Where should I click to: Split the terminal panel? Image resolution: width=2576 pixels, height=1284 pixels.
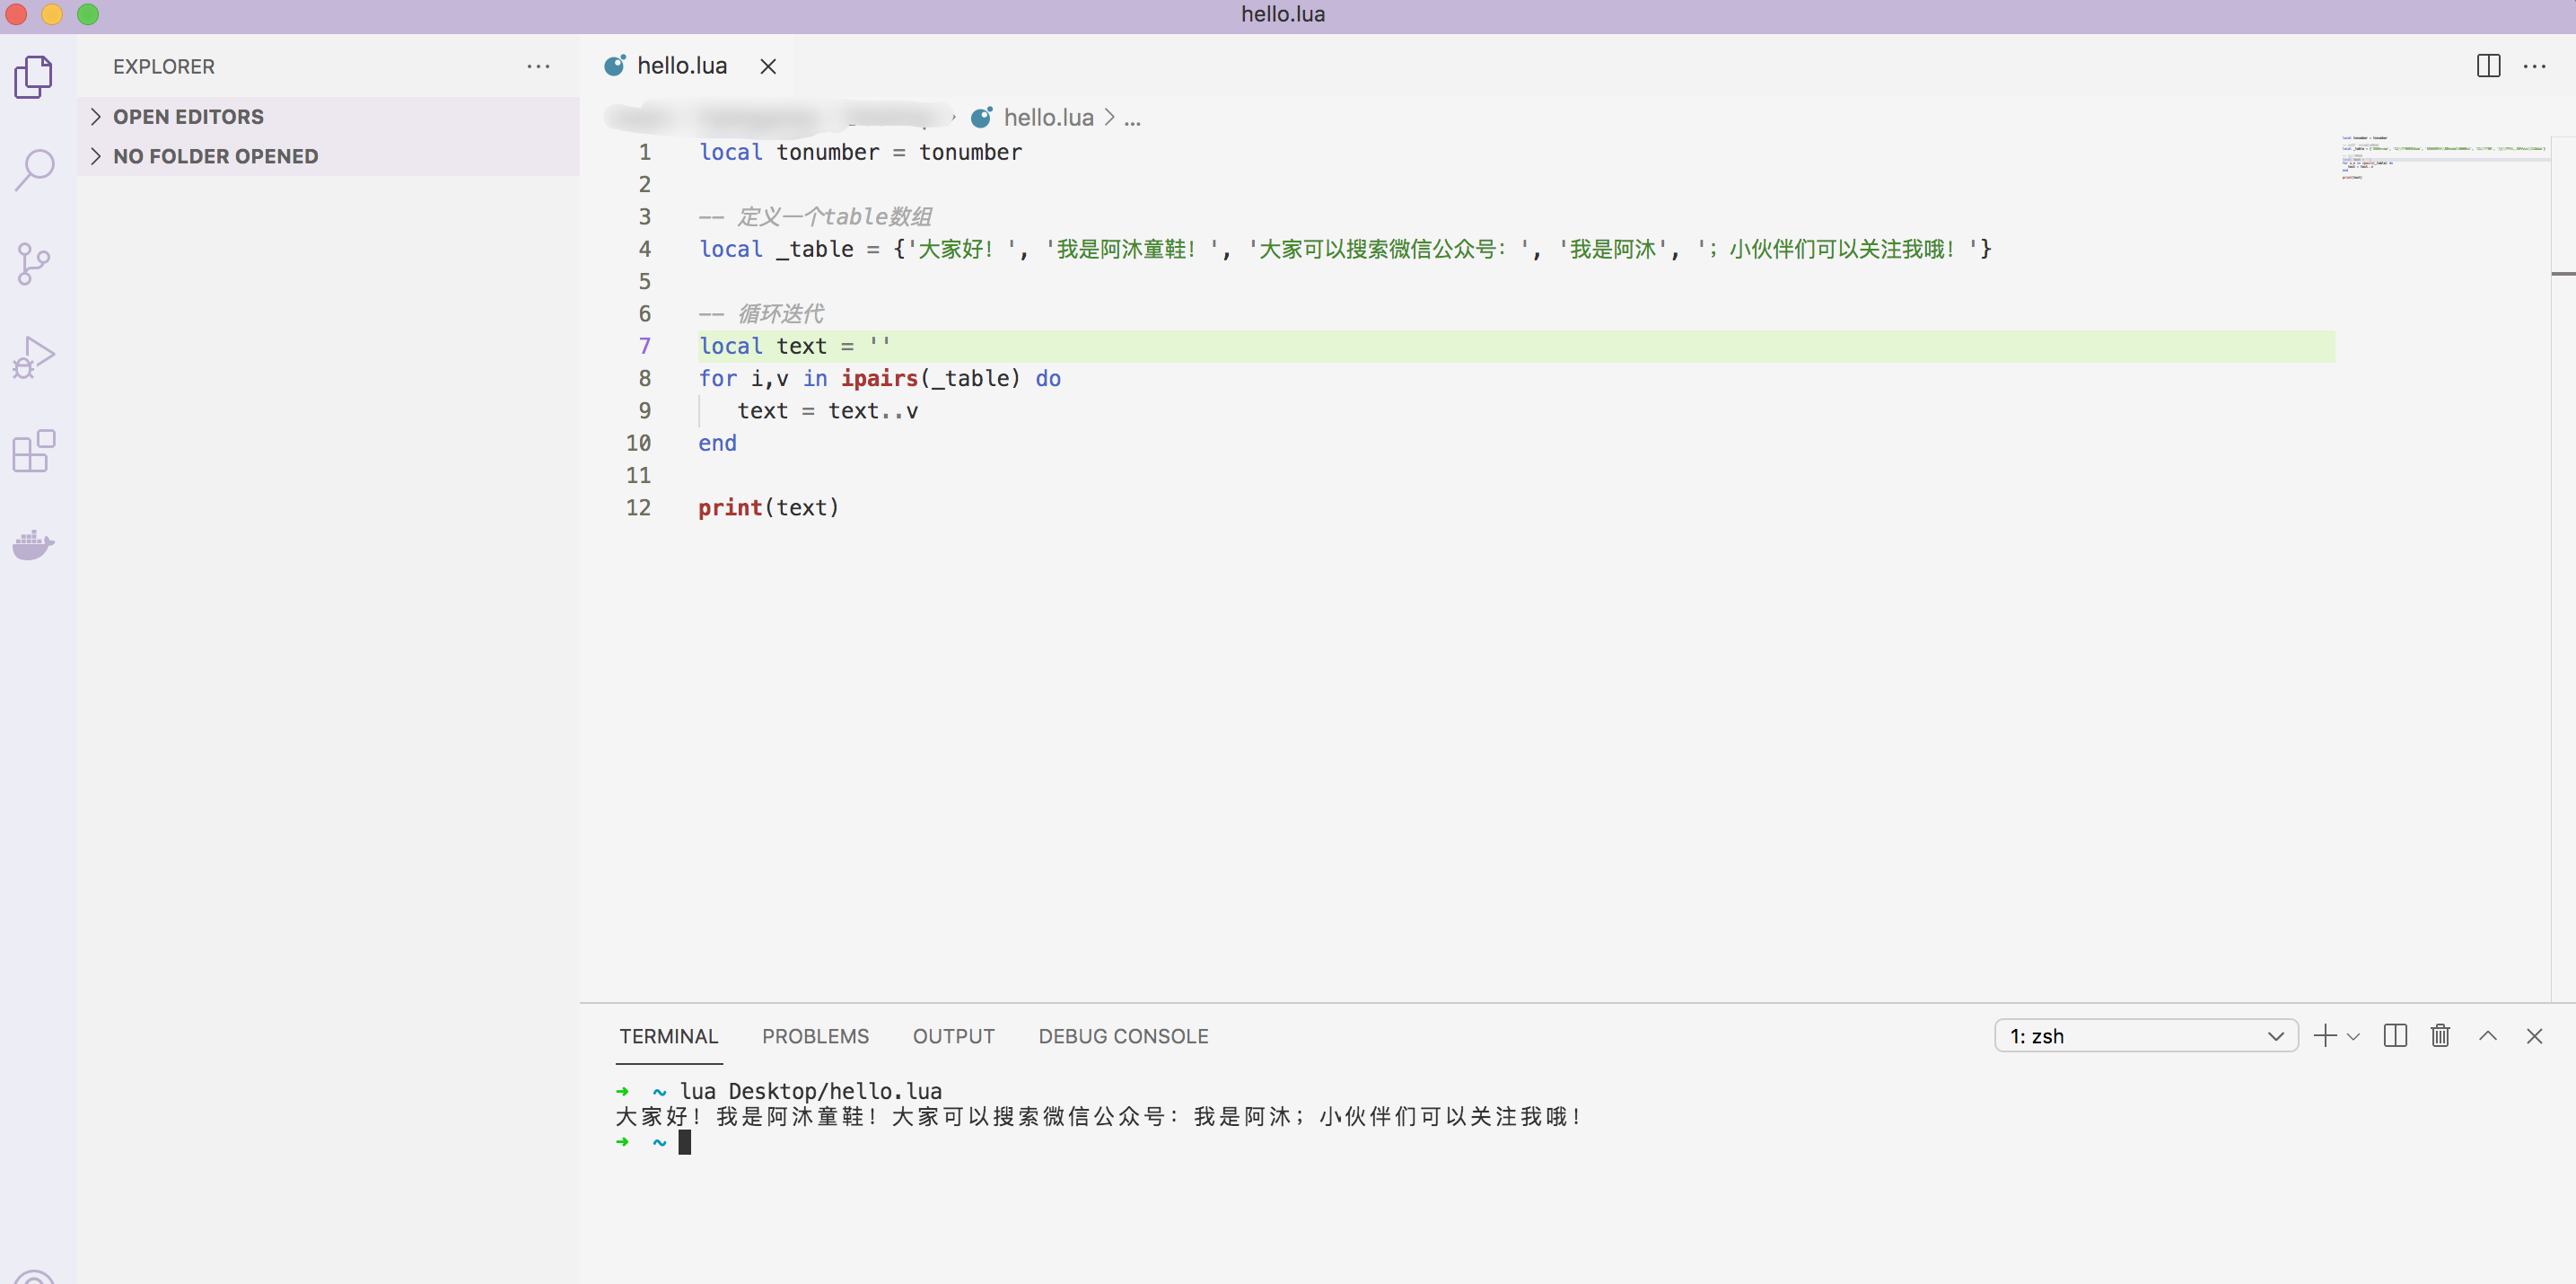(2395, 1036)
